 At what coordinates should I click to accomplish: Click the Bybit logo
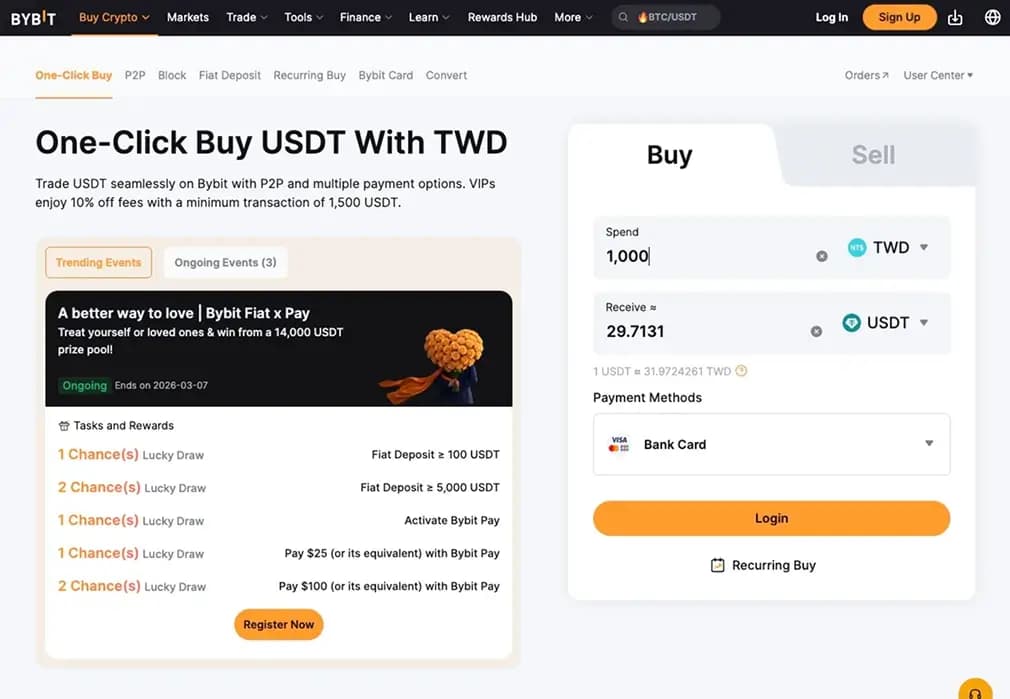point(33,17)
